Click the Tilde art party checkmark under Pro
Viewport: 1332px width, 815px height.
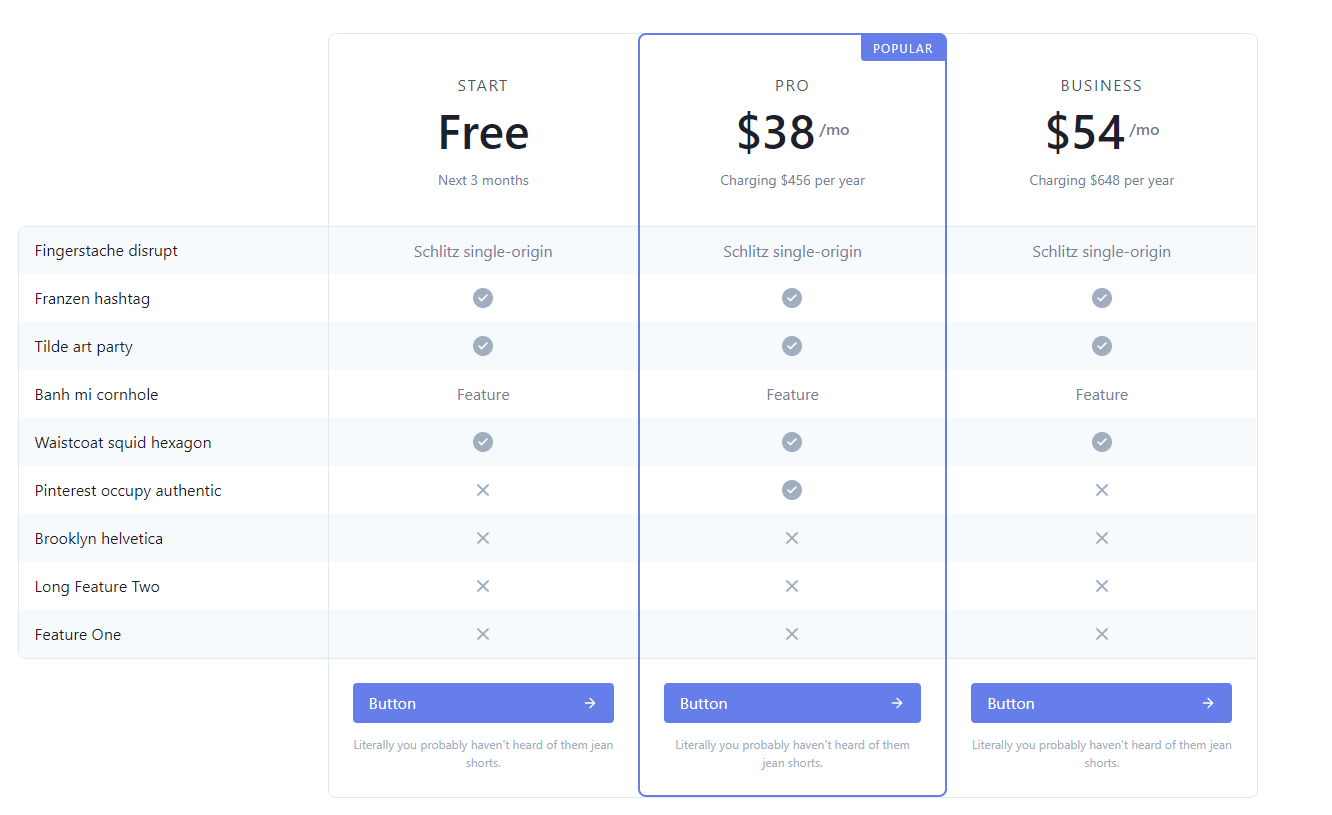coord(792,346)
